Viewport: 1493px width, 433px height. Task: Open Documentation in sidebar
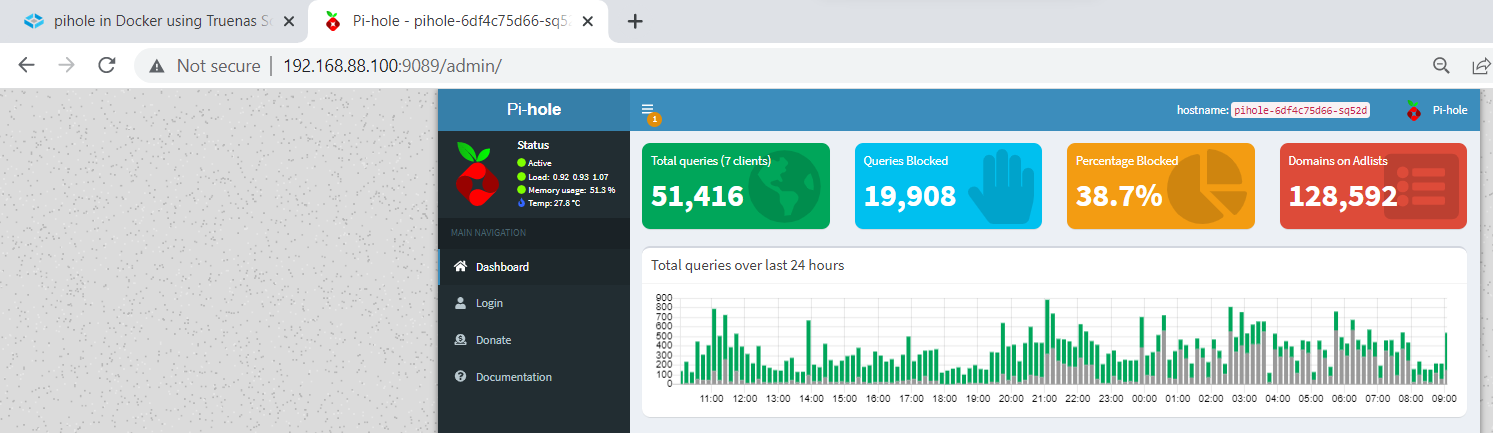(x=534, y=377)
